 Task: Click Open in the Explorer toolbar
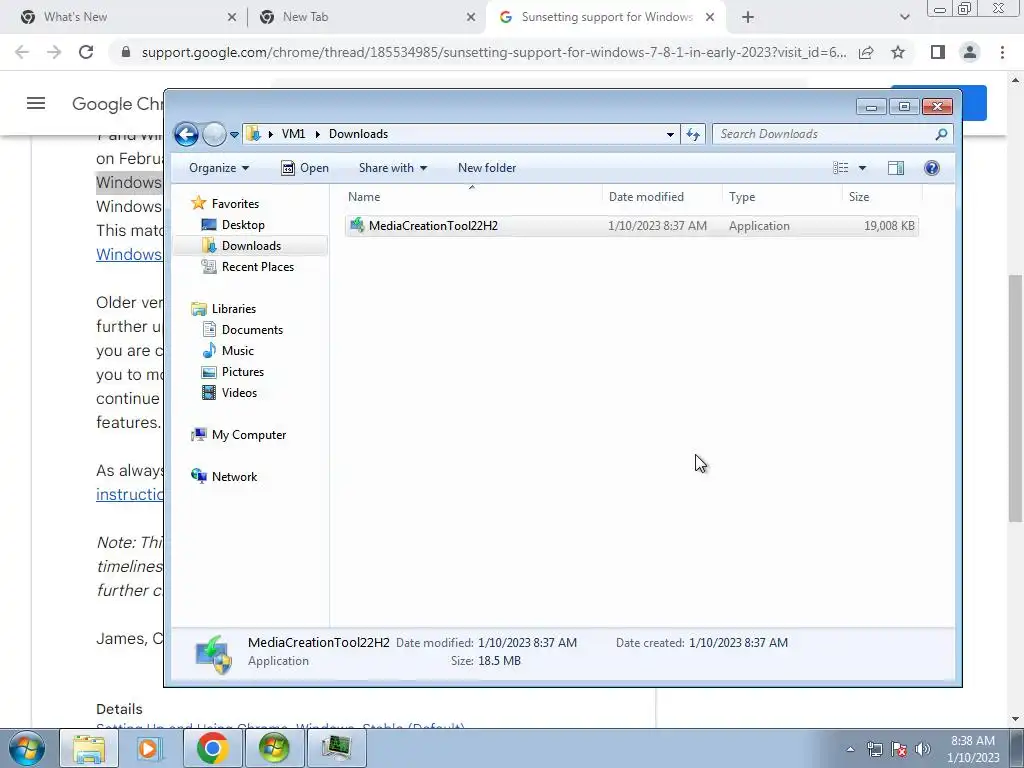(x=305, y=168)
